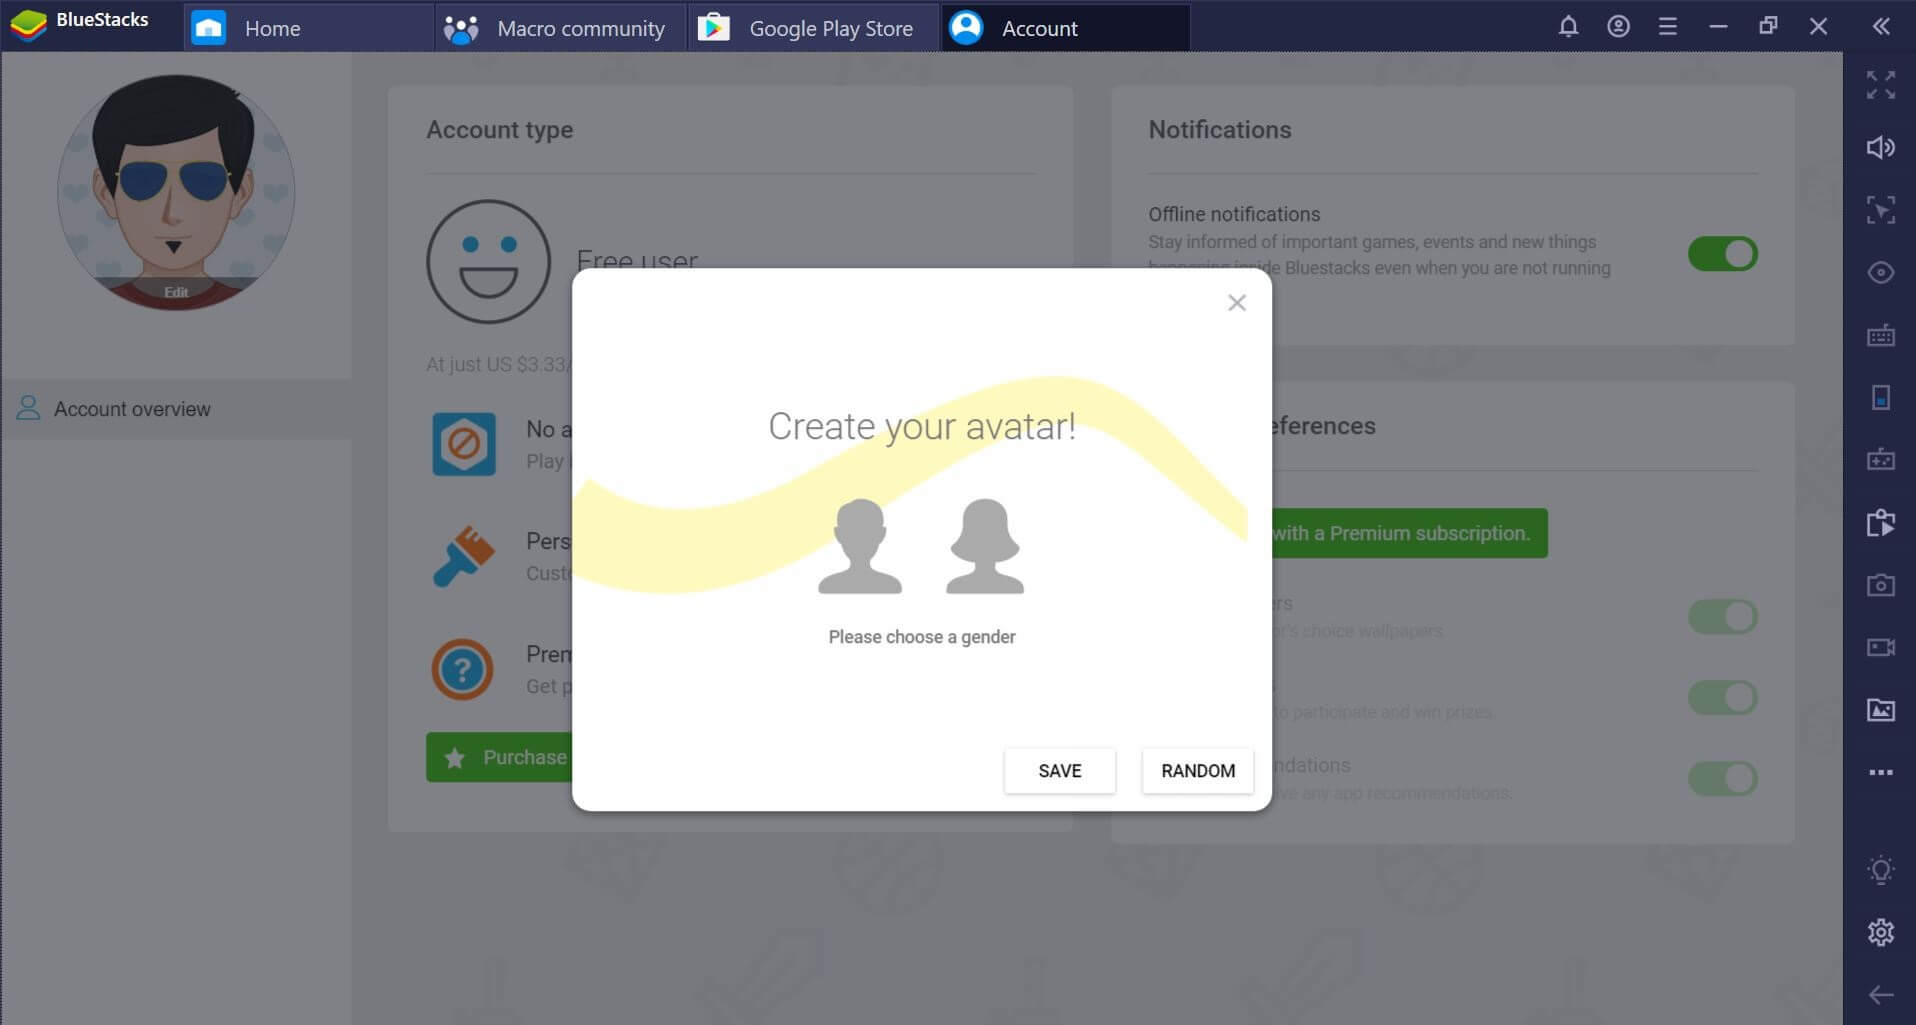Open the Google Play Store tab
Viewport: 1916px width, 1025px height.
point(830,28)
